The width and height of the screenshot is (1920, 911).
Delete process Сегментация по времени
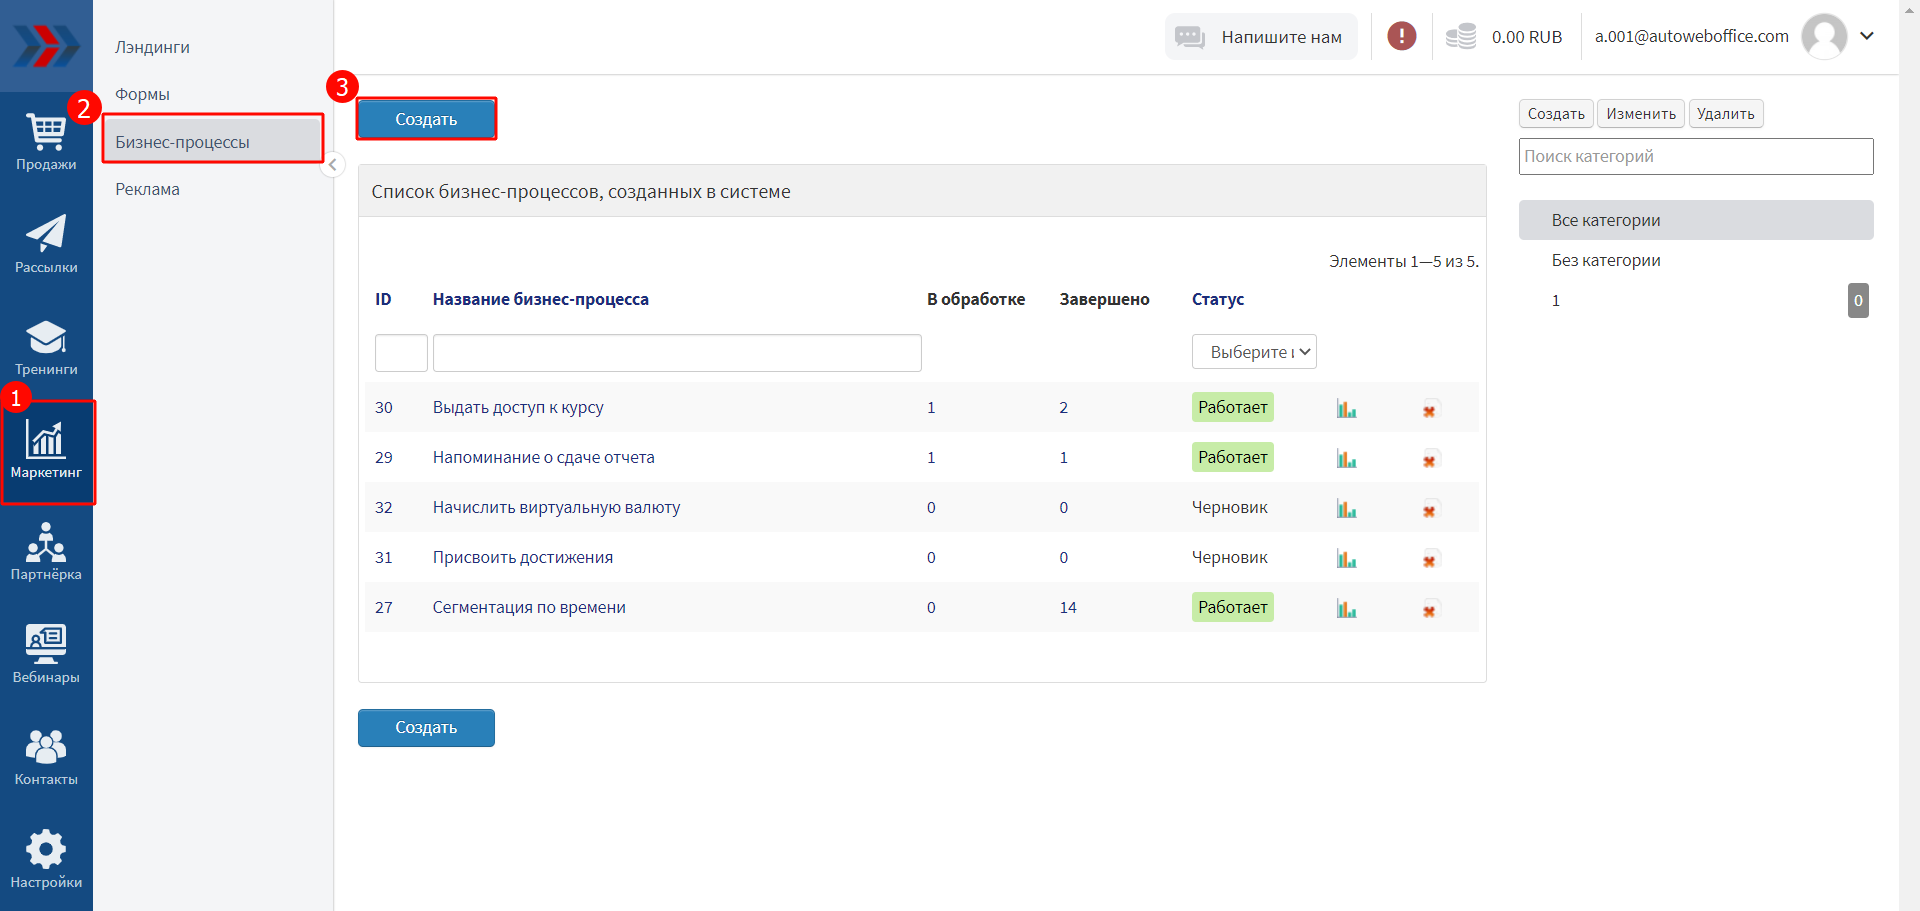(1430, 609)
